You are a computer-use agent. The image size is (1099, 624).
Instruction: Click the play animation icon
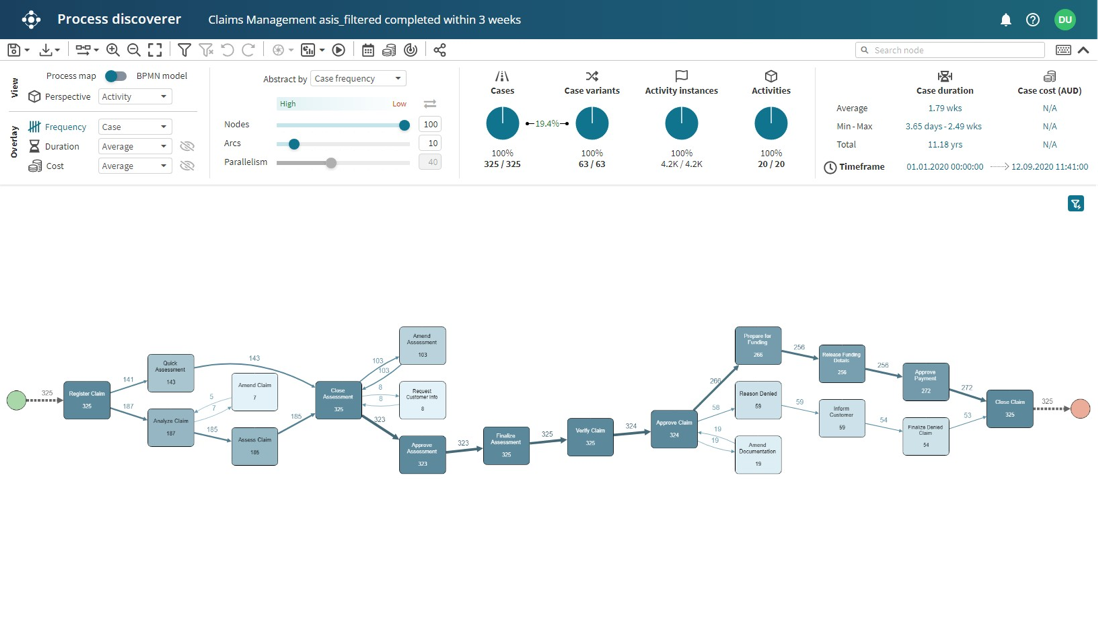[339, 50]
